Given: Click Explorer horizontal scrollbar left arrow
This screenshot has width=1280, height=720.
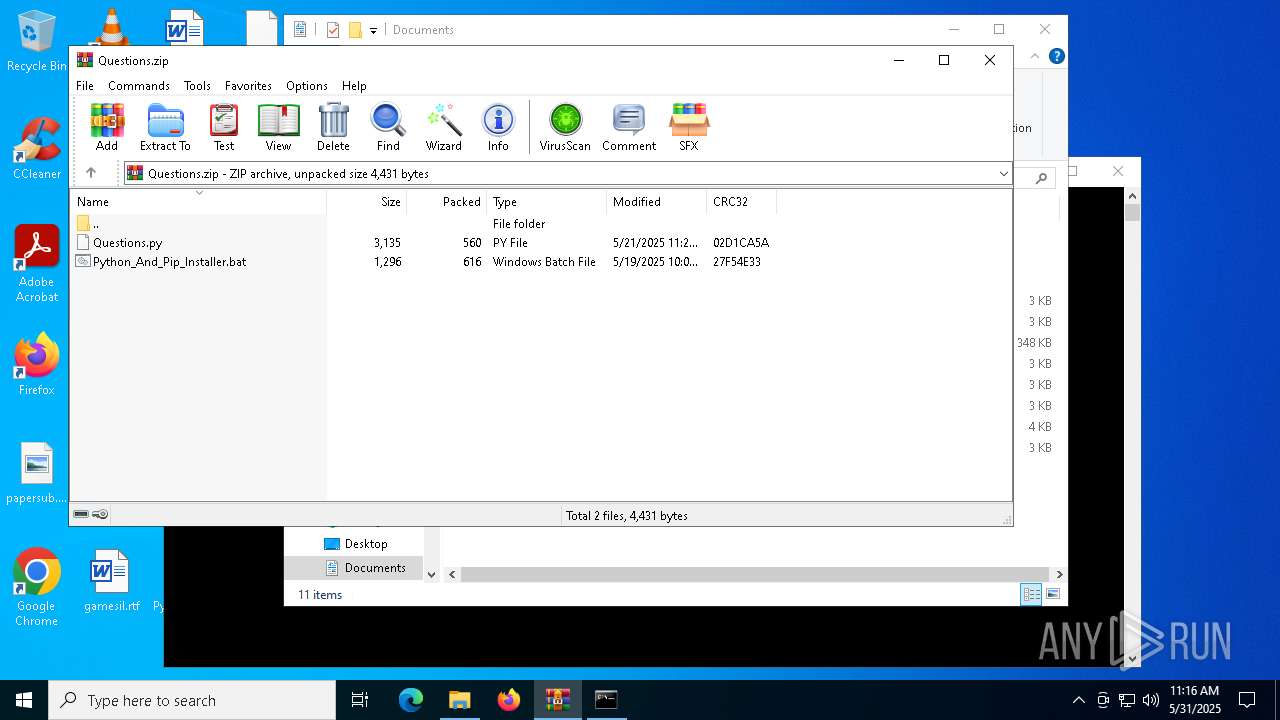Looking at the screenshot, I should click(x=452, y=574).
